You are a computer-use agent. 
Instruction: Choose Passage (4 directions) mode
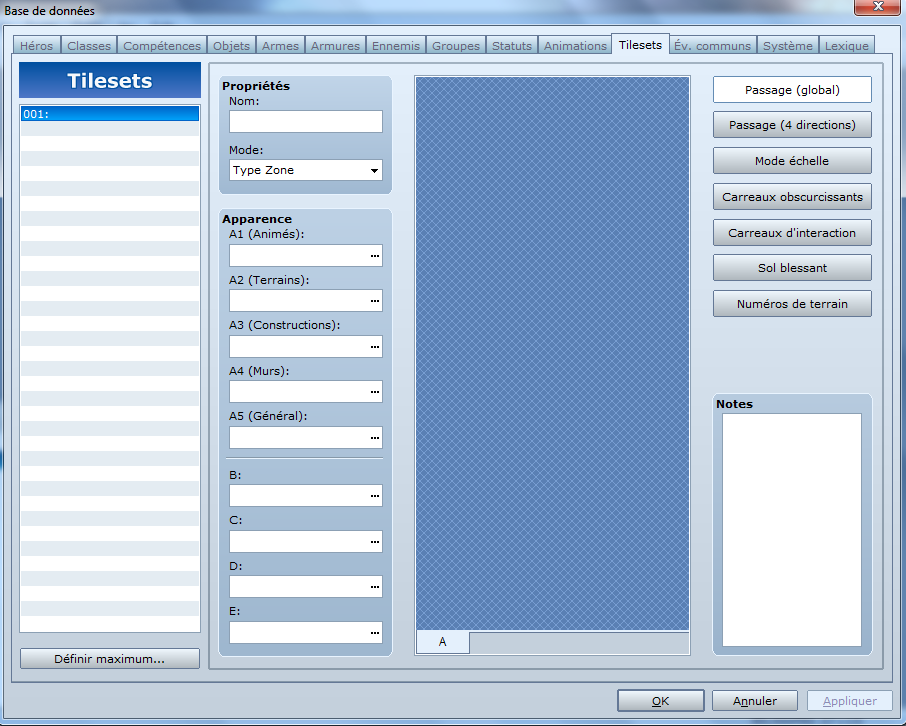pos(792,125)
